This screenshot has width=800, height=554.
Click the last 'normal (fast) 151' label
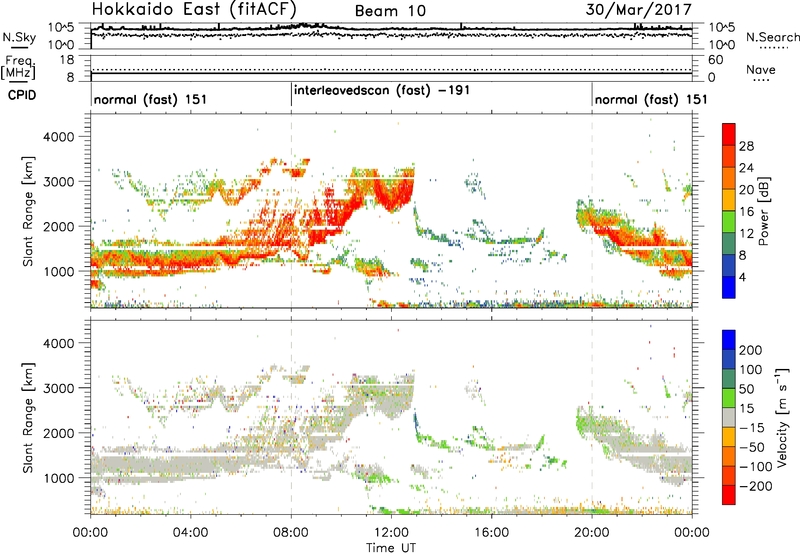coord(651,99)
